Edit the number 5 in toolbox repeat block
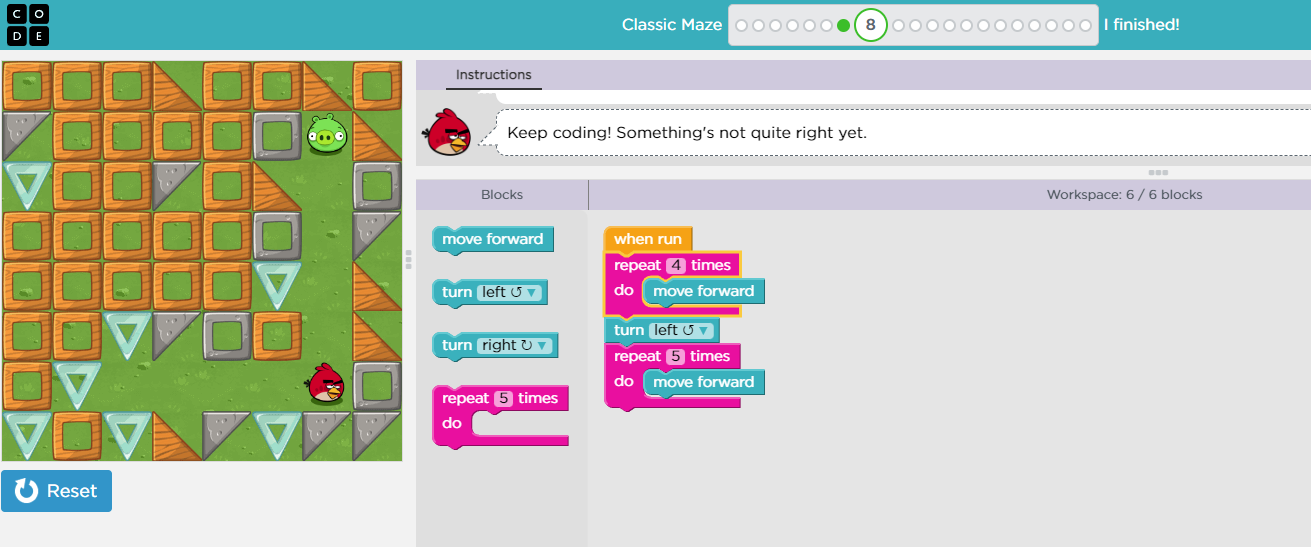The width and height of the screenshot is (1311, 547). pos(504,399)
